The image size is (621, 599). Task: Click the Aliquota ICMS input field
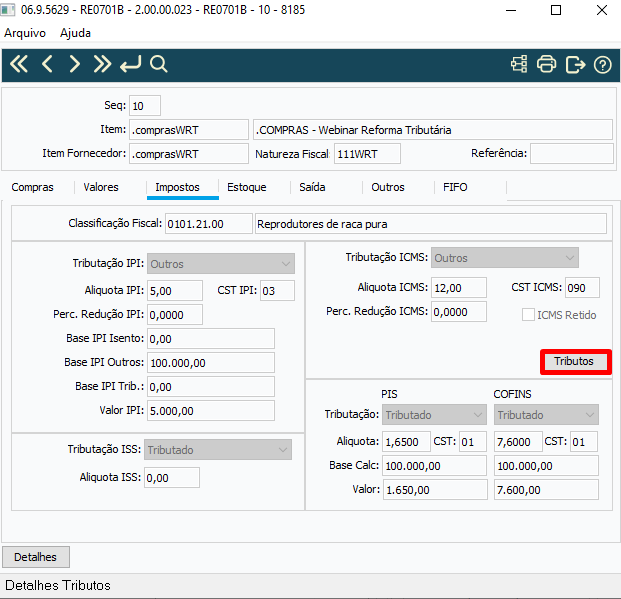click(x=459, y=288)
